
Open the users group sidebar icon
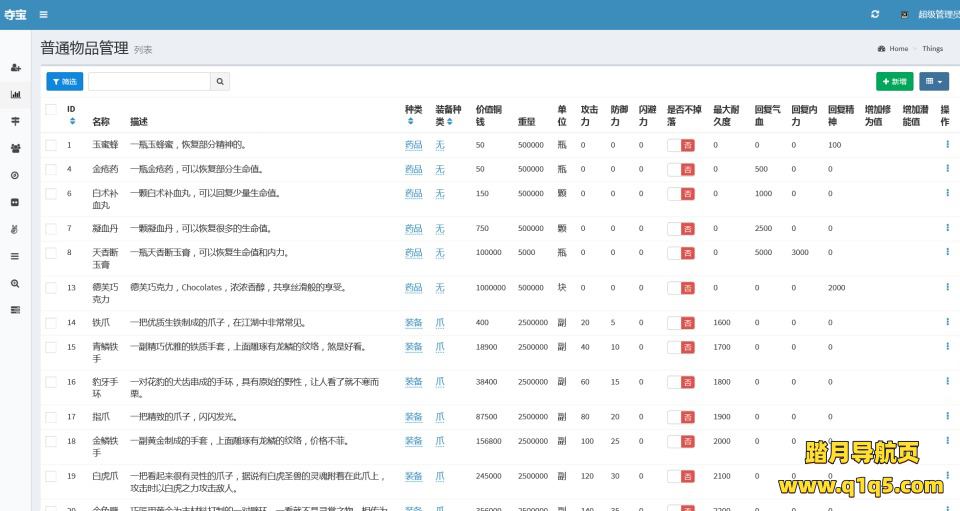click(15, 148)
